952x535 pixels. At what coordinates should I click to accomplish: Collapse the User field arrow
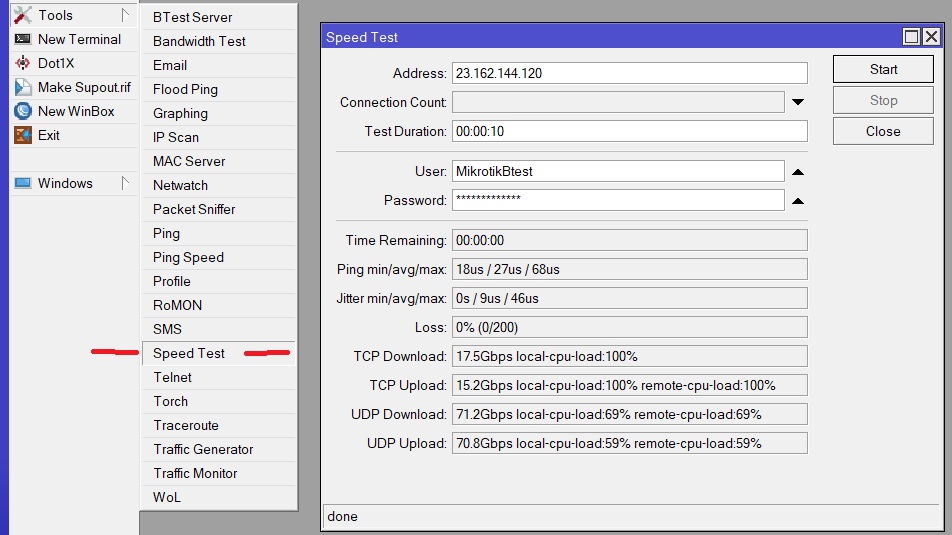798,172
